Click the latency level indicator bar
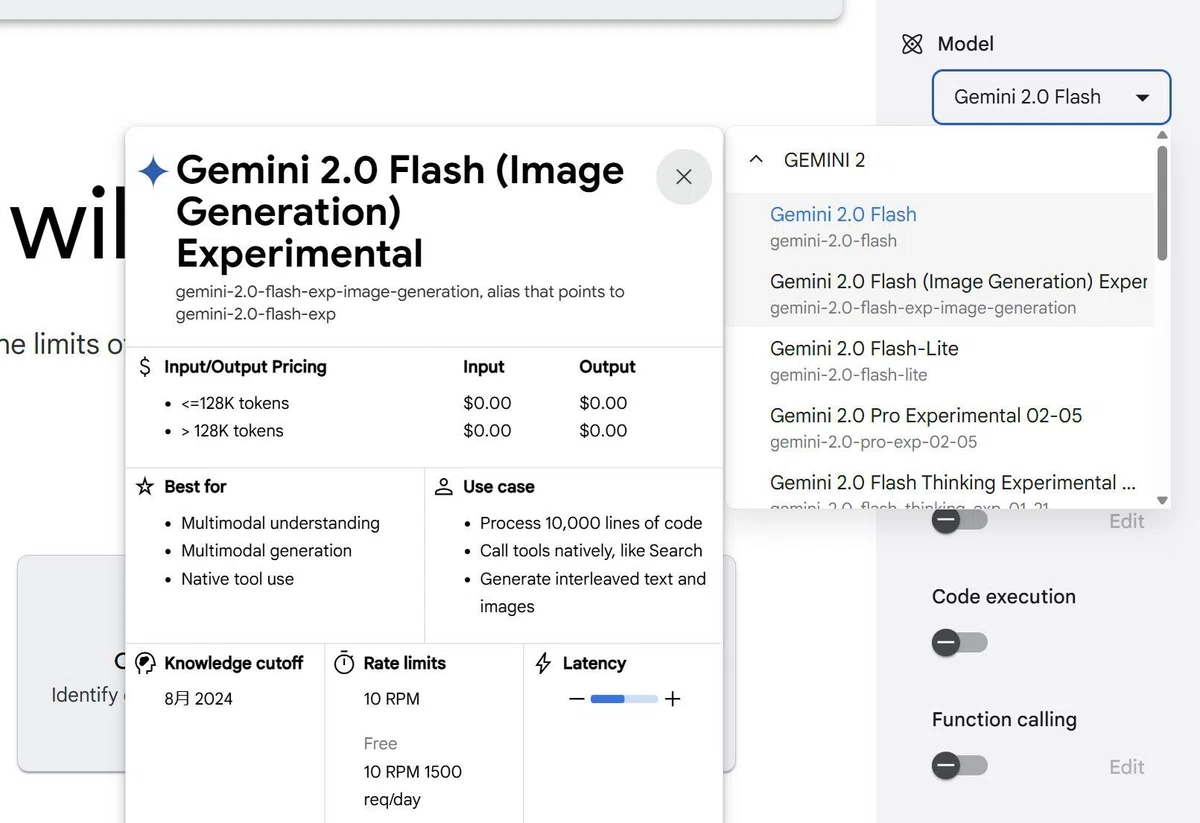This screenshot has height=823, width=1200. pos(624,699)
